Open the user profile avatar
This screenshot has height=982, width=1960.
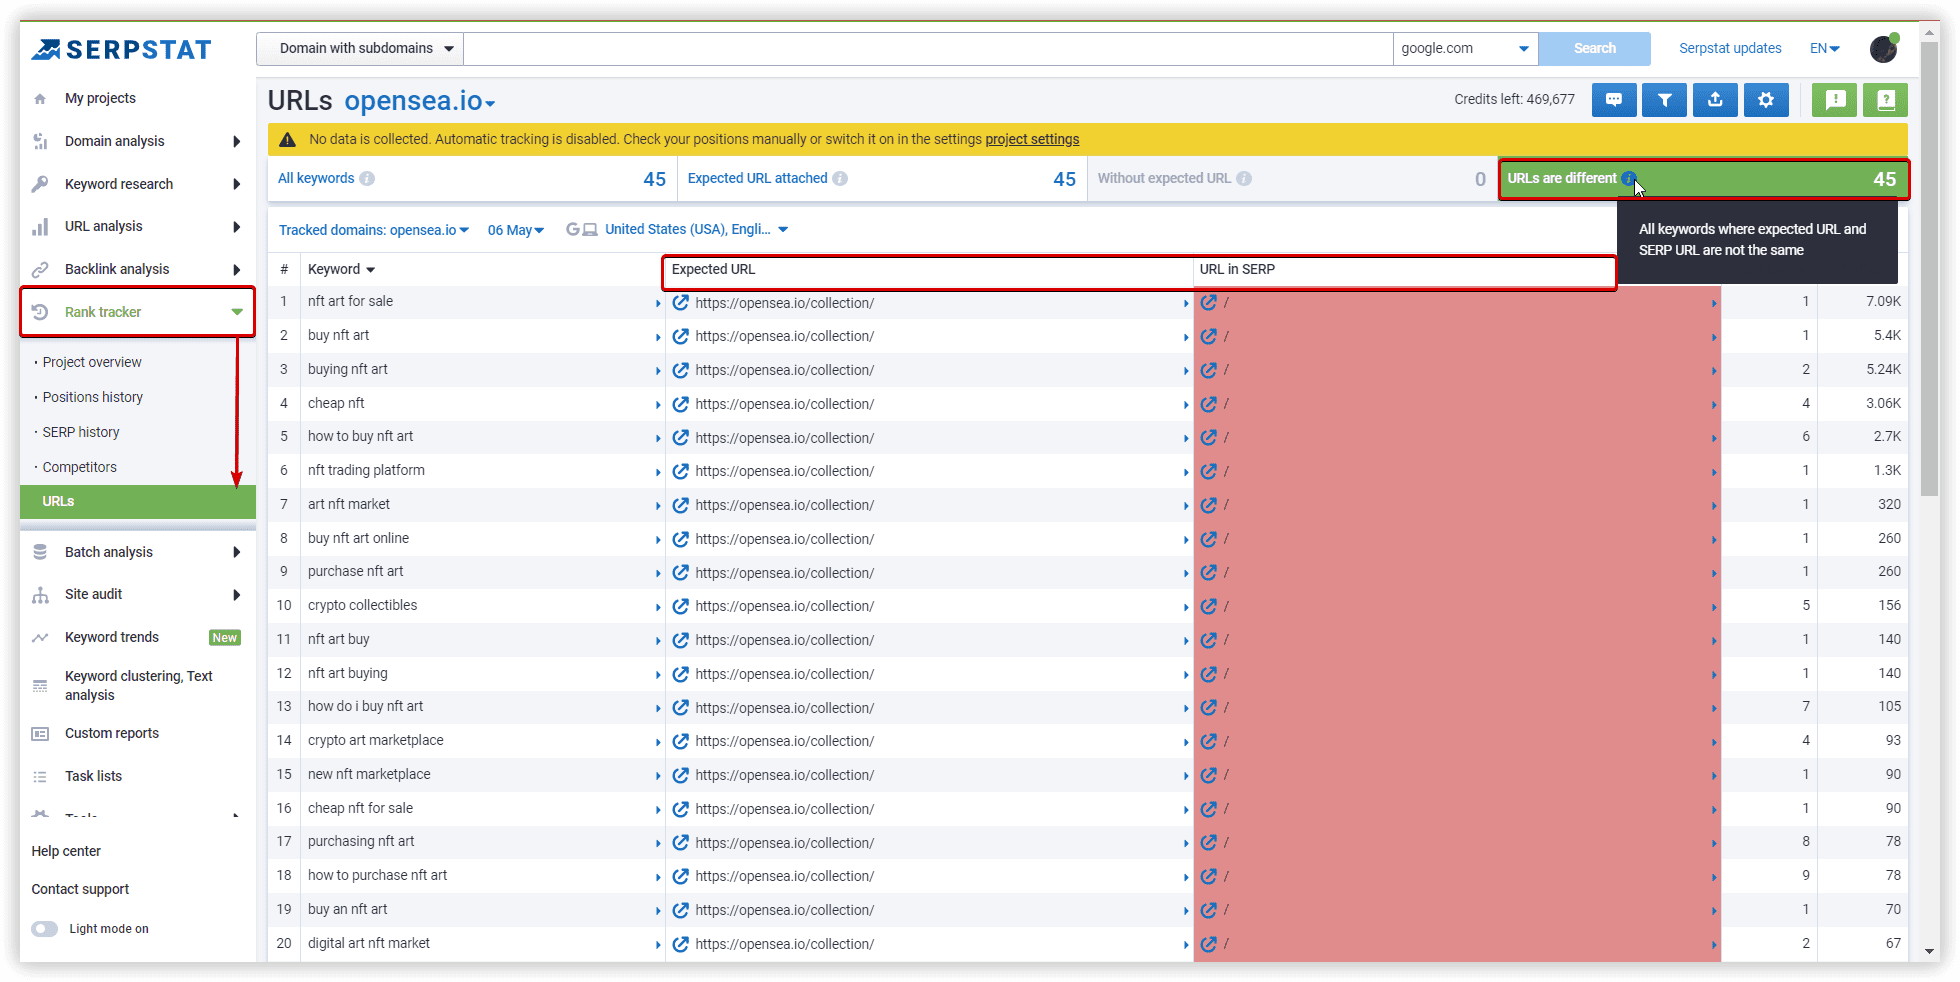[1884, 48]
